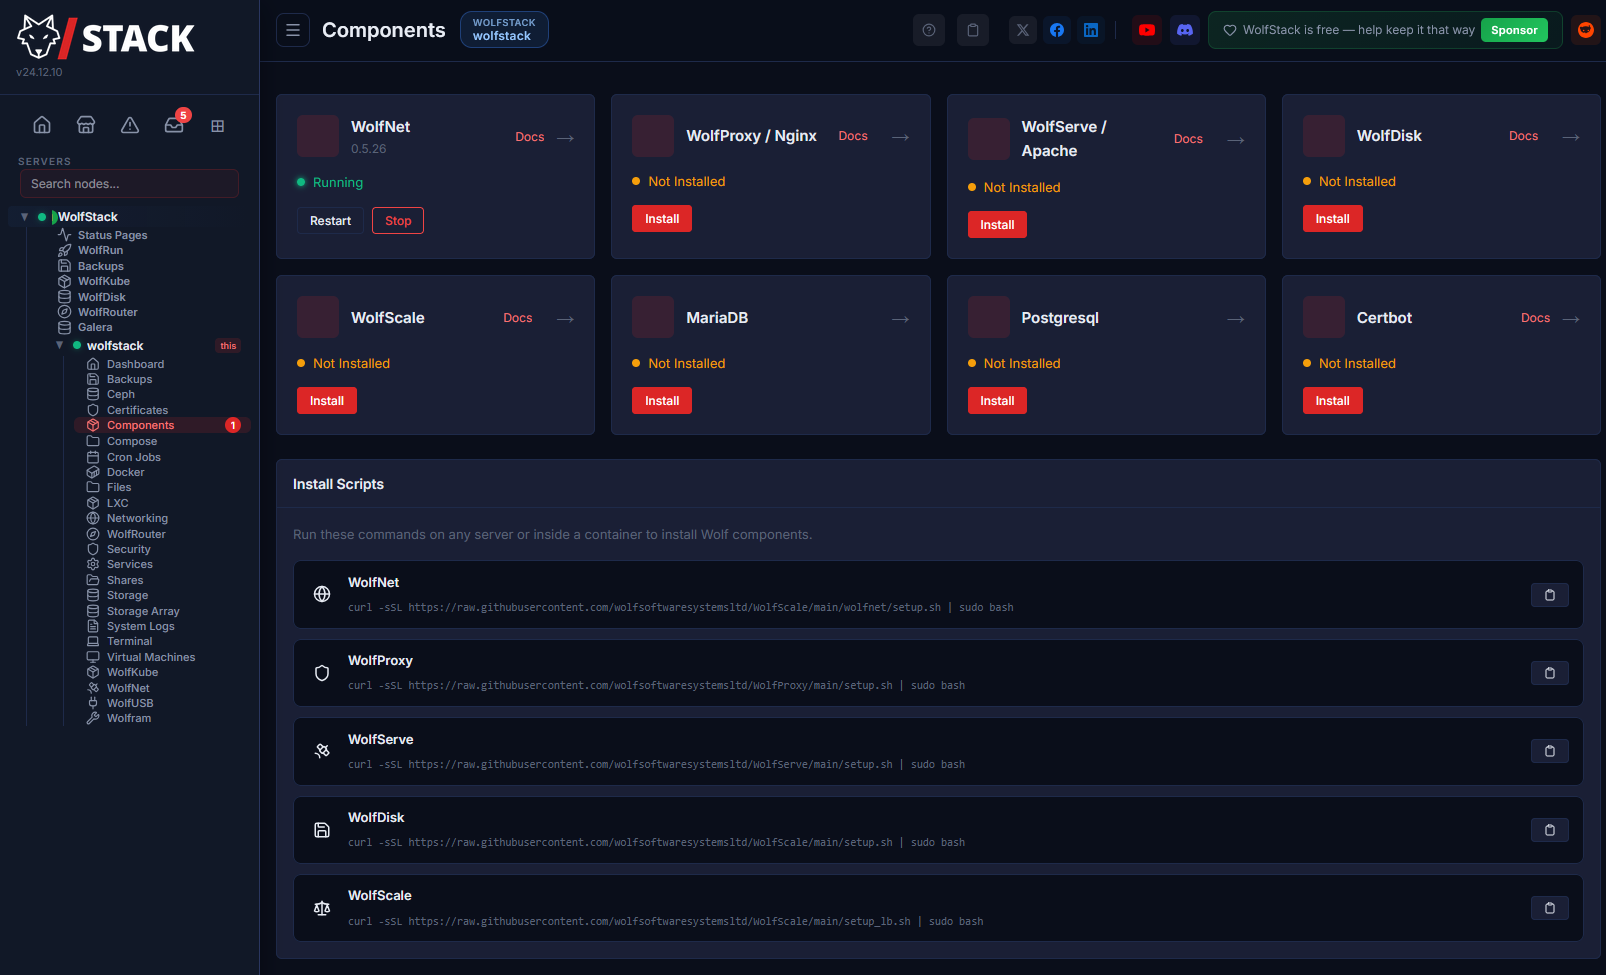
Task: Install the Certbot component
Action: point(1332,401)
